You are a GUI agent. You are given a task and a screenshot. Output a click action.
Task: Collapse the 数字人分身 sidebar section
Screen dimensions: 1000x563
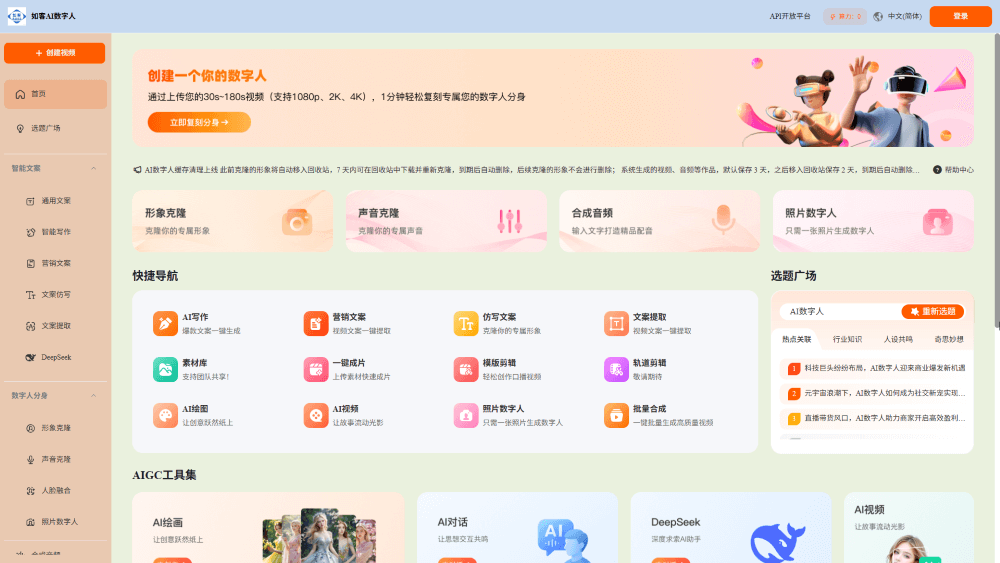coord(94,395)
